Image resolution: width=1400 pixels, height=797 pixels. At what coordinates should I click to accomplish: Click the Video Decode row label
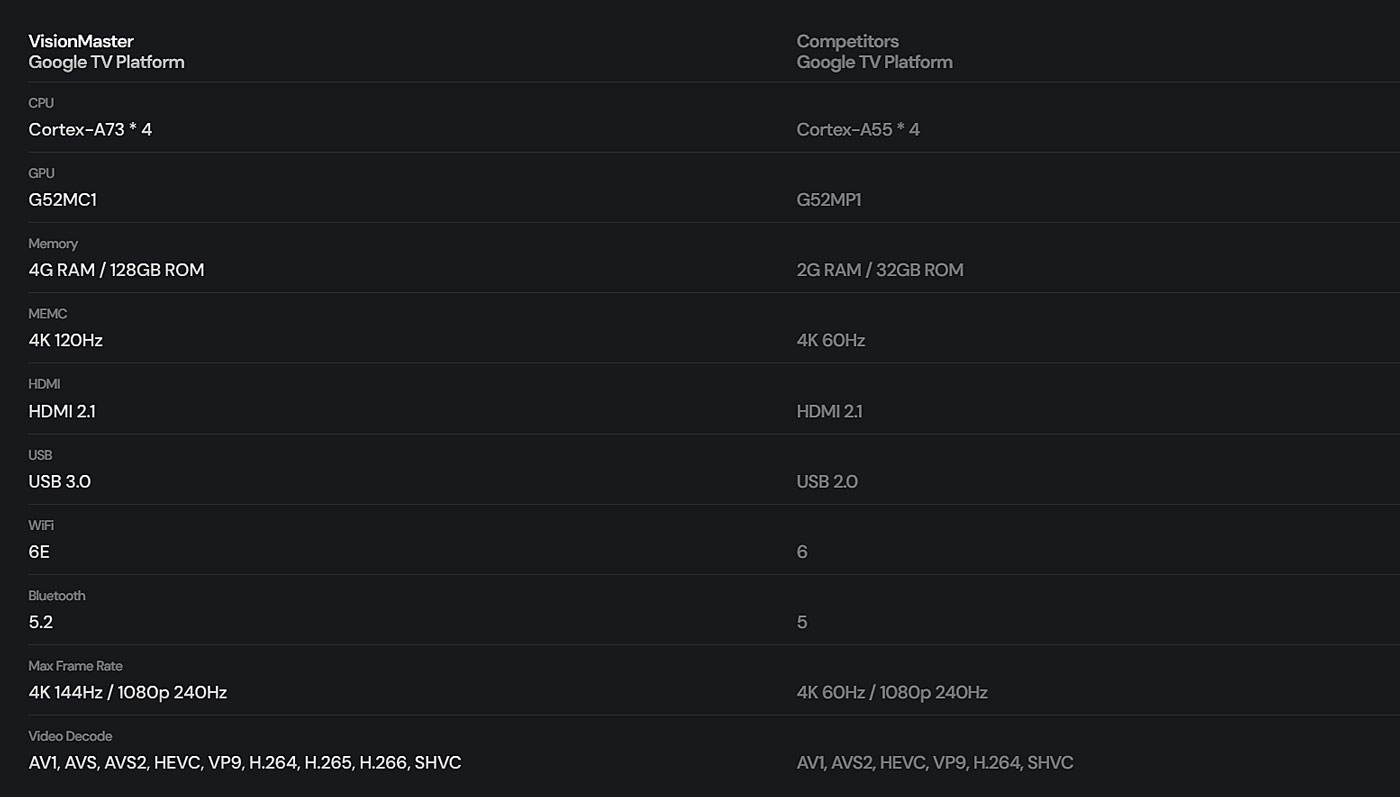tap(70, 736)
